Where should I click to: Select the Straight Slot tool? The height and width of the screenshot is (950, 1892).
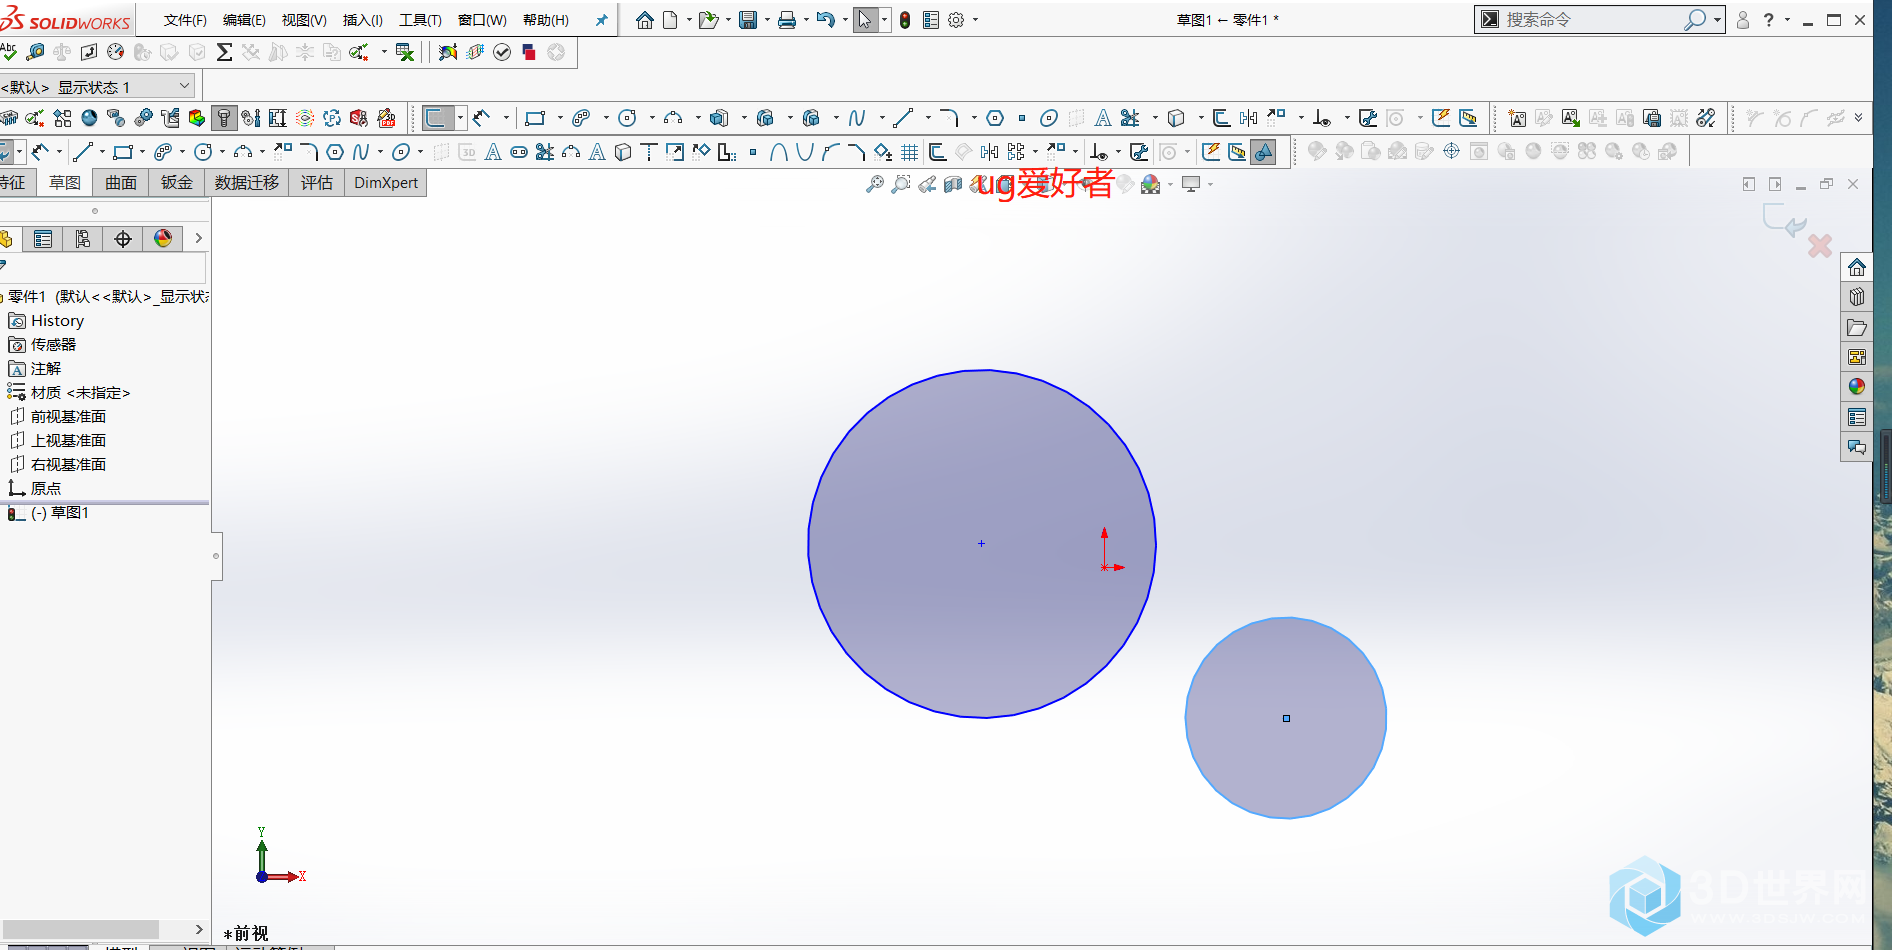(519, 152)
